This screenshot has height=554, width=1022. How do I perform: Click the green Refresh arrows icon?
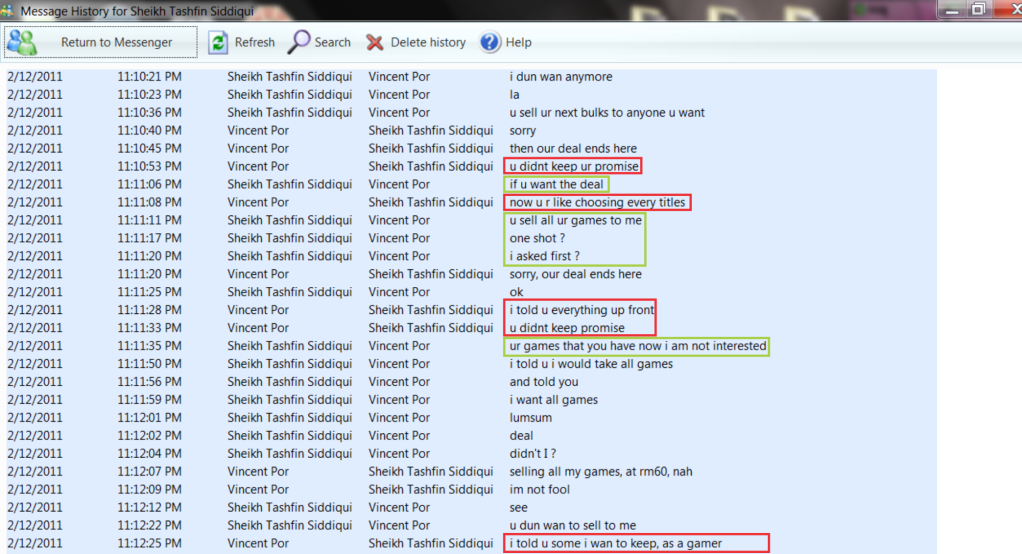pyautogui.click(x=218, y=42)
